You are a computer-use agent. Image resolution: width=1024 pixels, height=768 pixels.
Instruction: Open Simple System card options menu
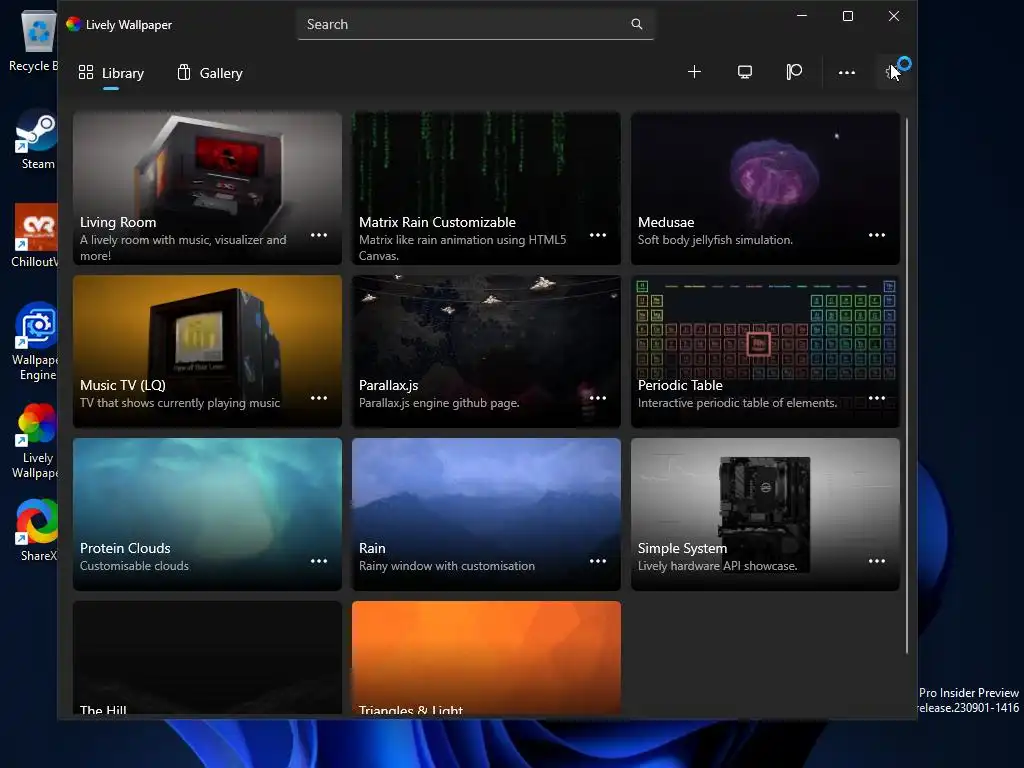tap(876, 561)
